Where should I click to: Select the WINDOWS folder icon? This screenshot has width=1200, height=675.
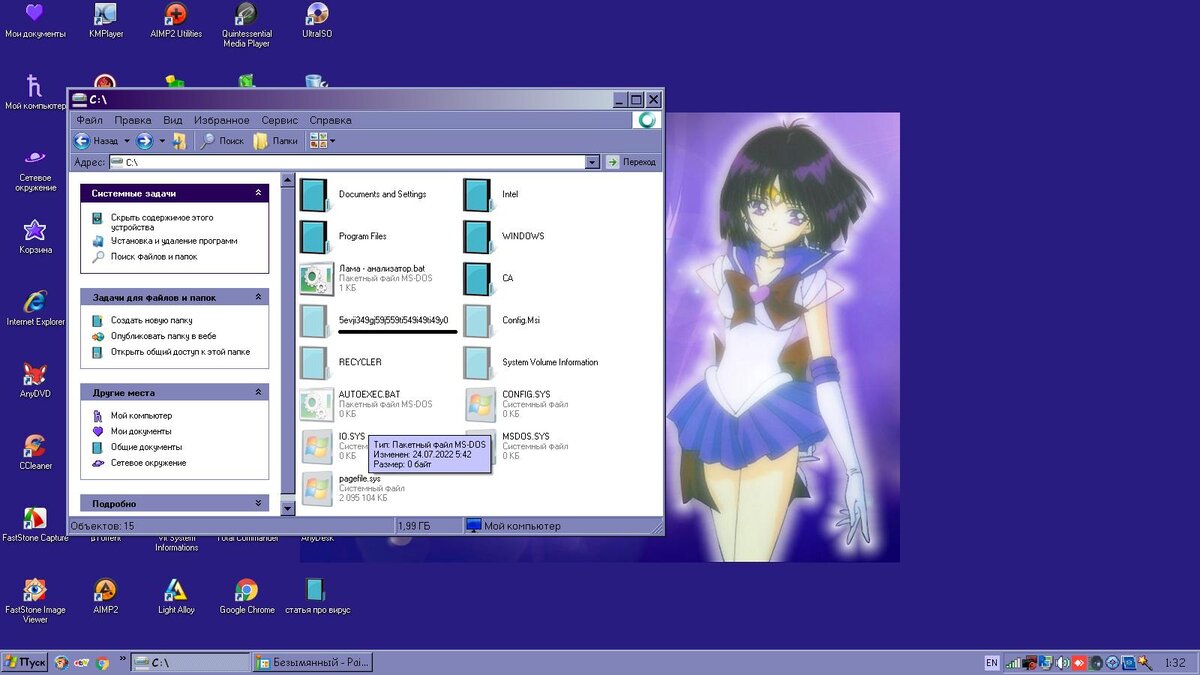coord(480,236)
